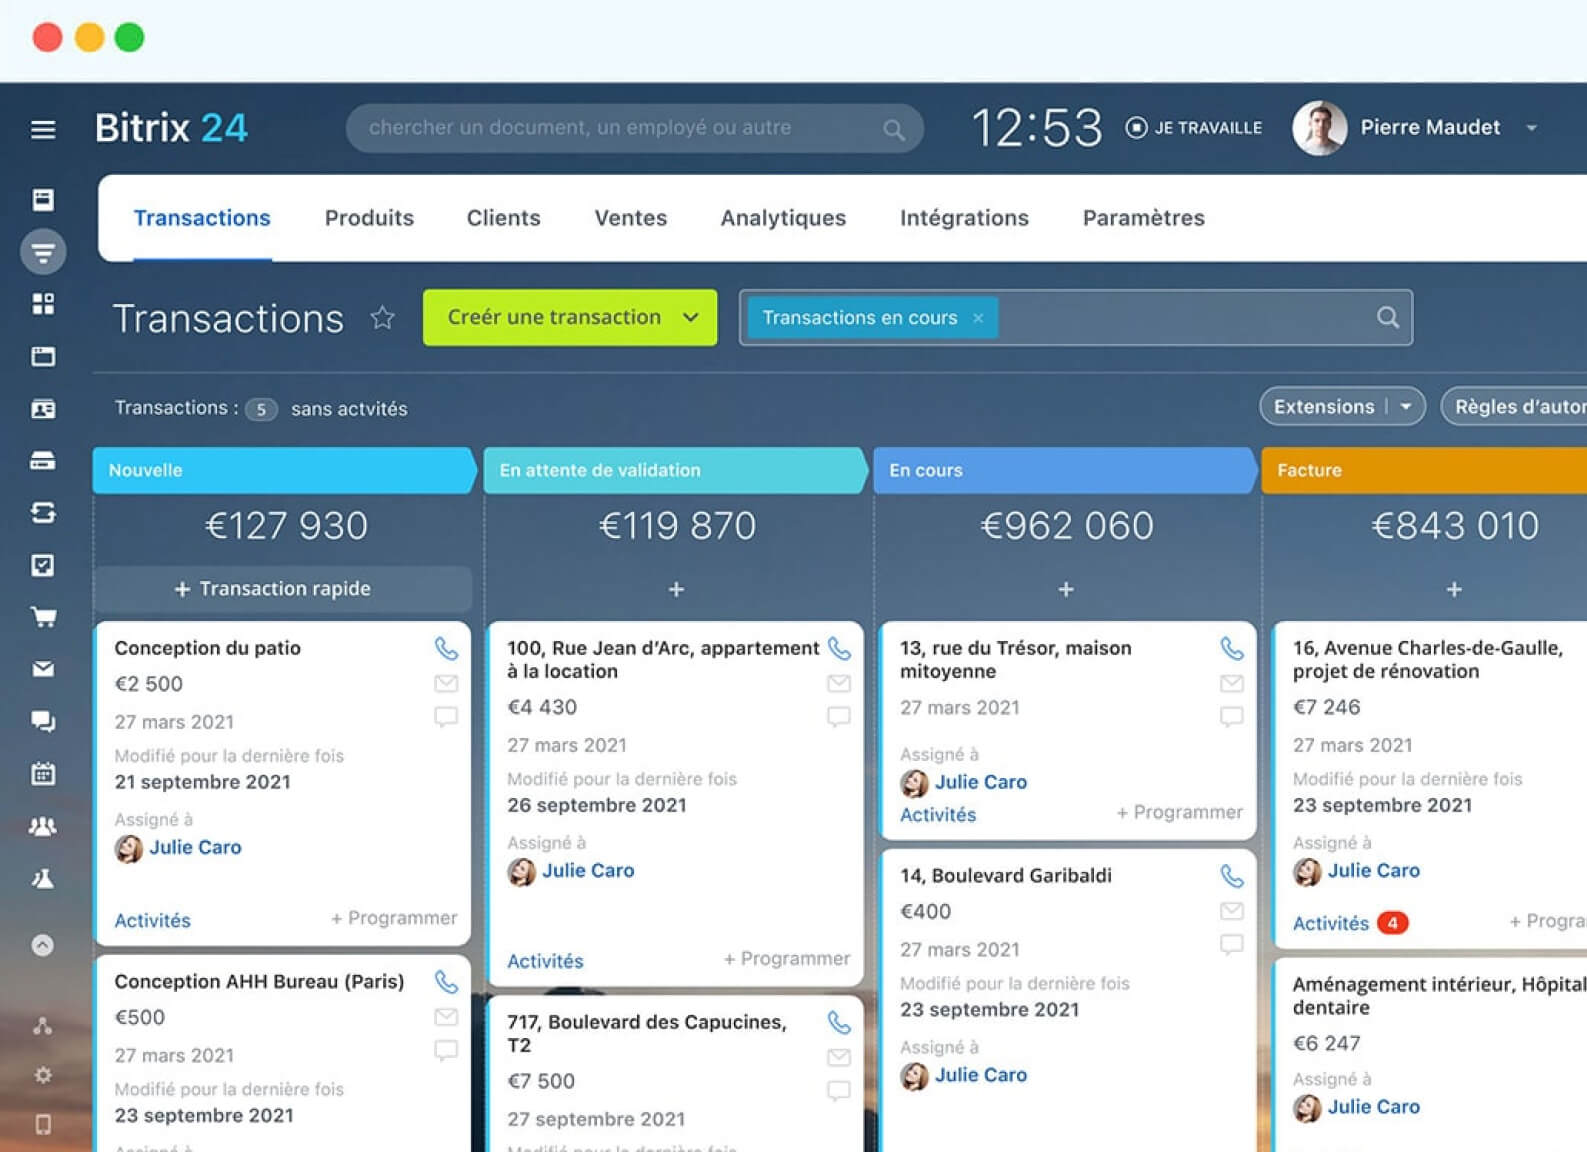Toggle the JE TRAVAILLE work status

coord(1194,128)
